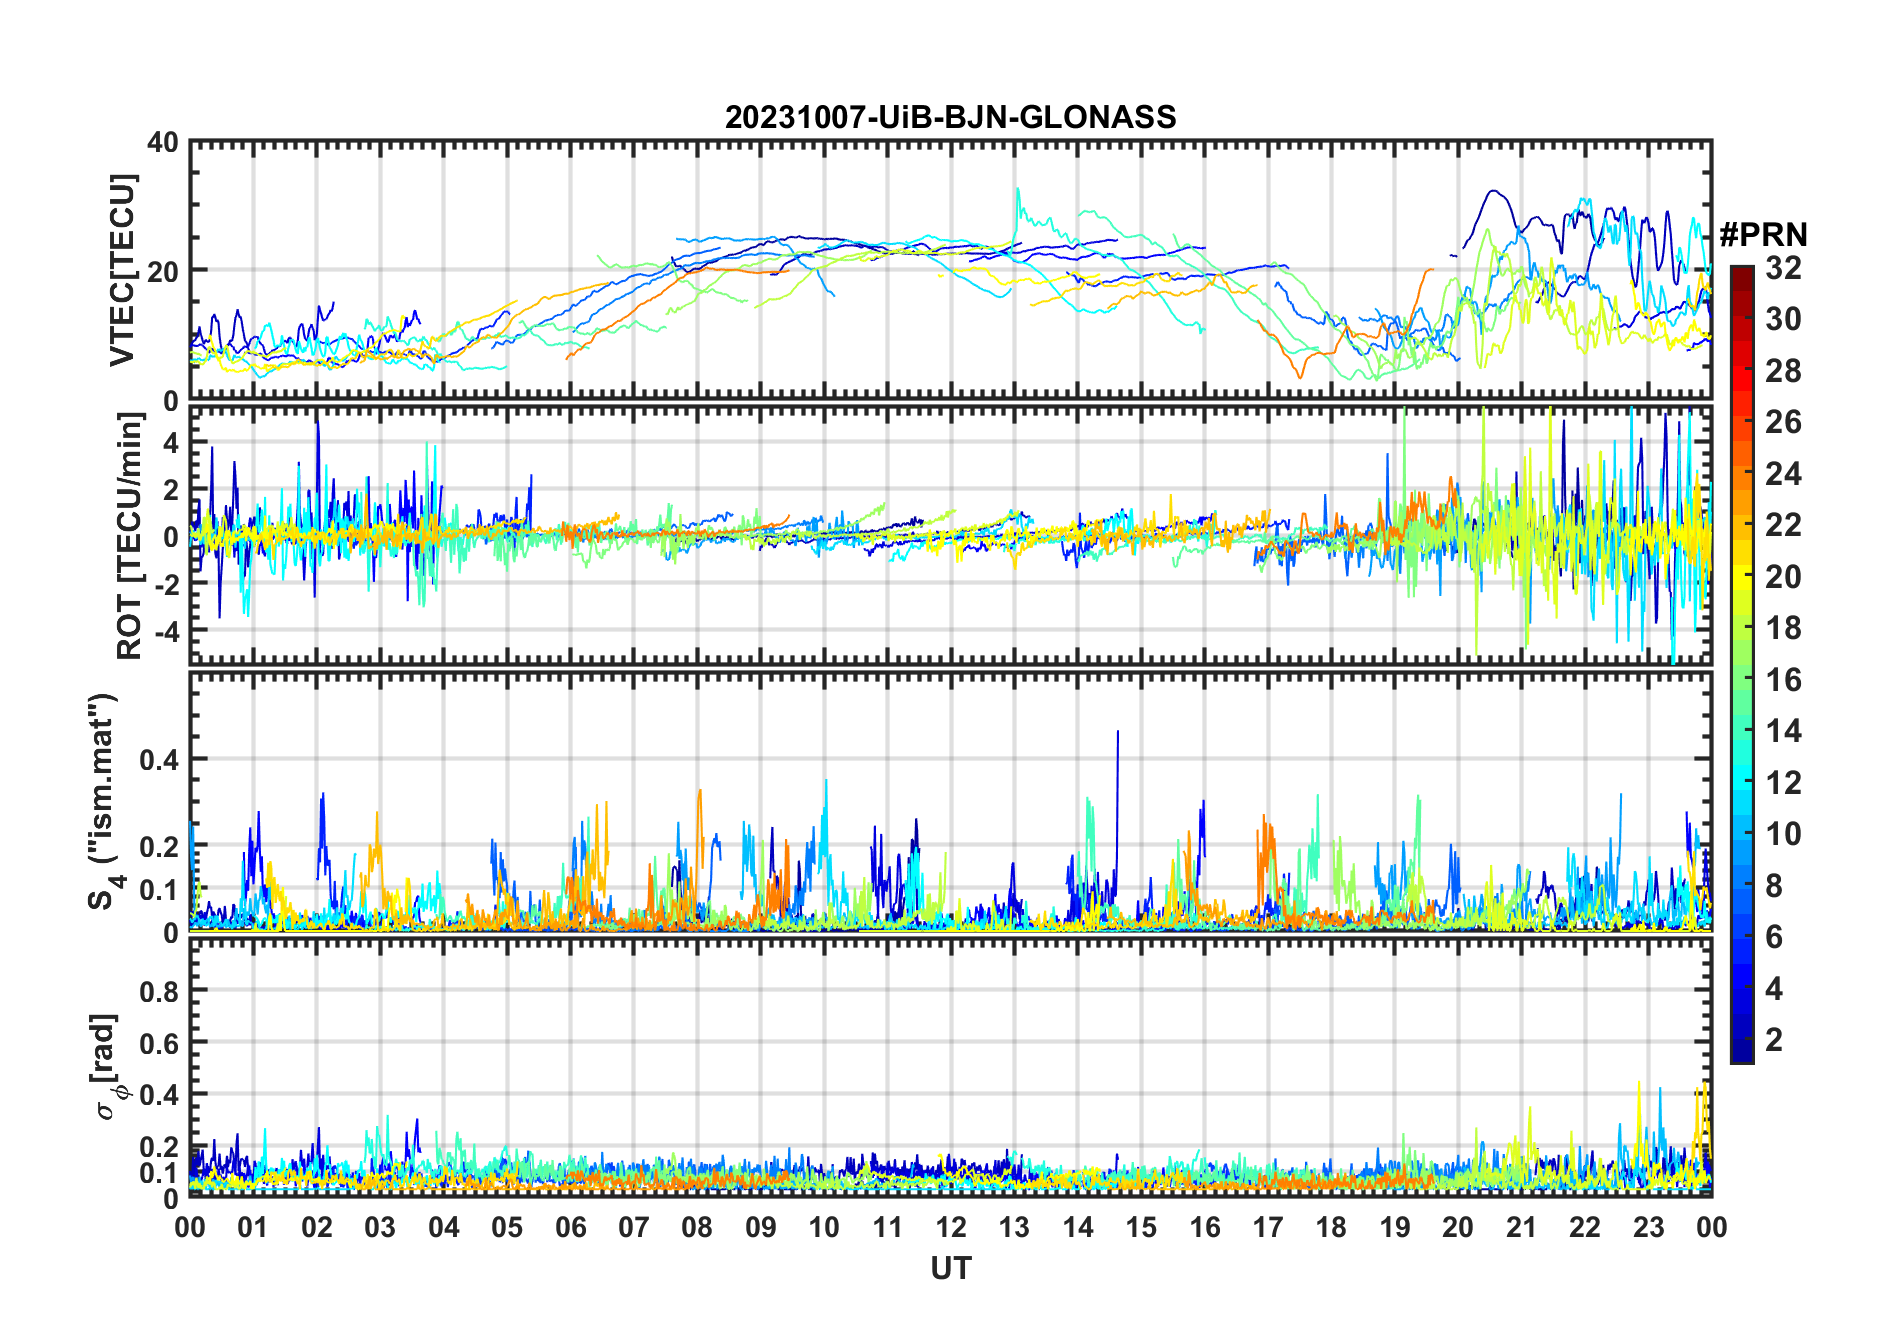Click hour 01 on the UT axis
1902x1330 pixels.
tap(253, 1227)
